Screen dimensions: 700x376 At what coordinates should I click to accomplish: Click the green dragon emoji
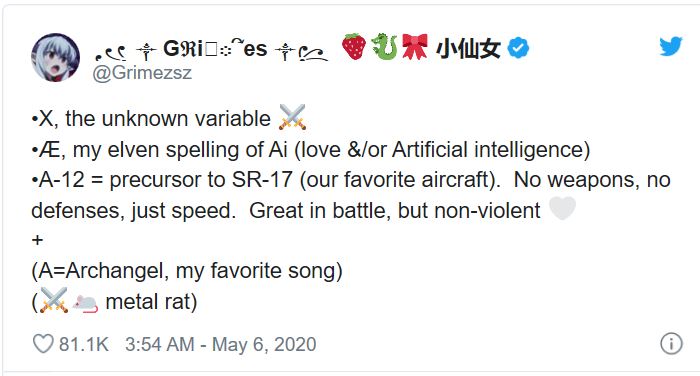(x=384, y=46)
